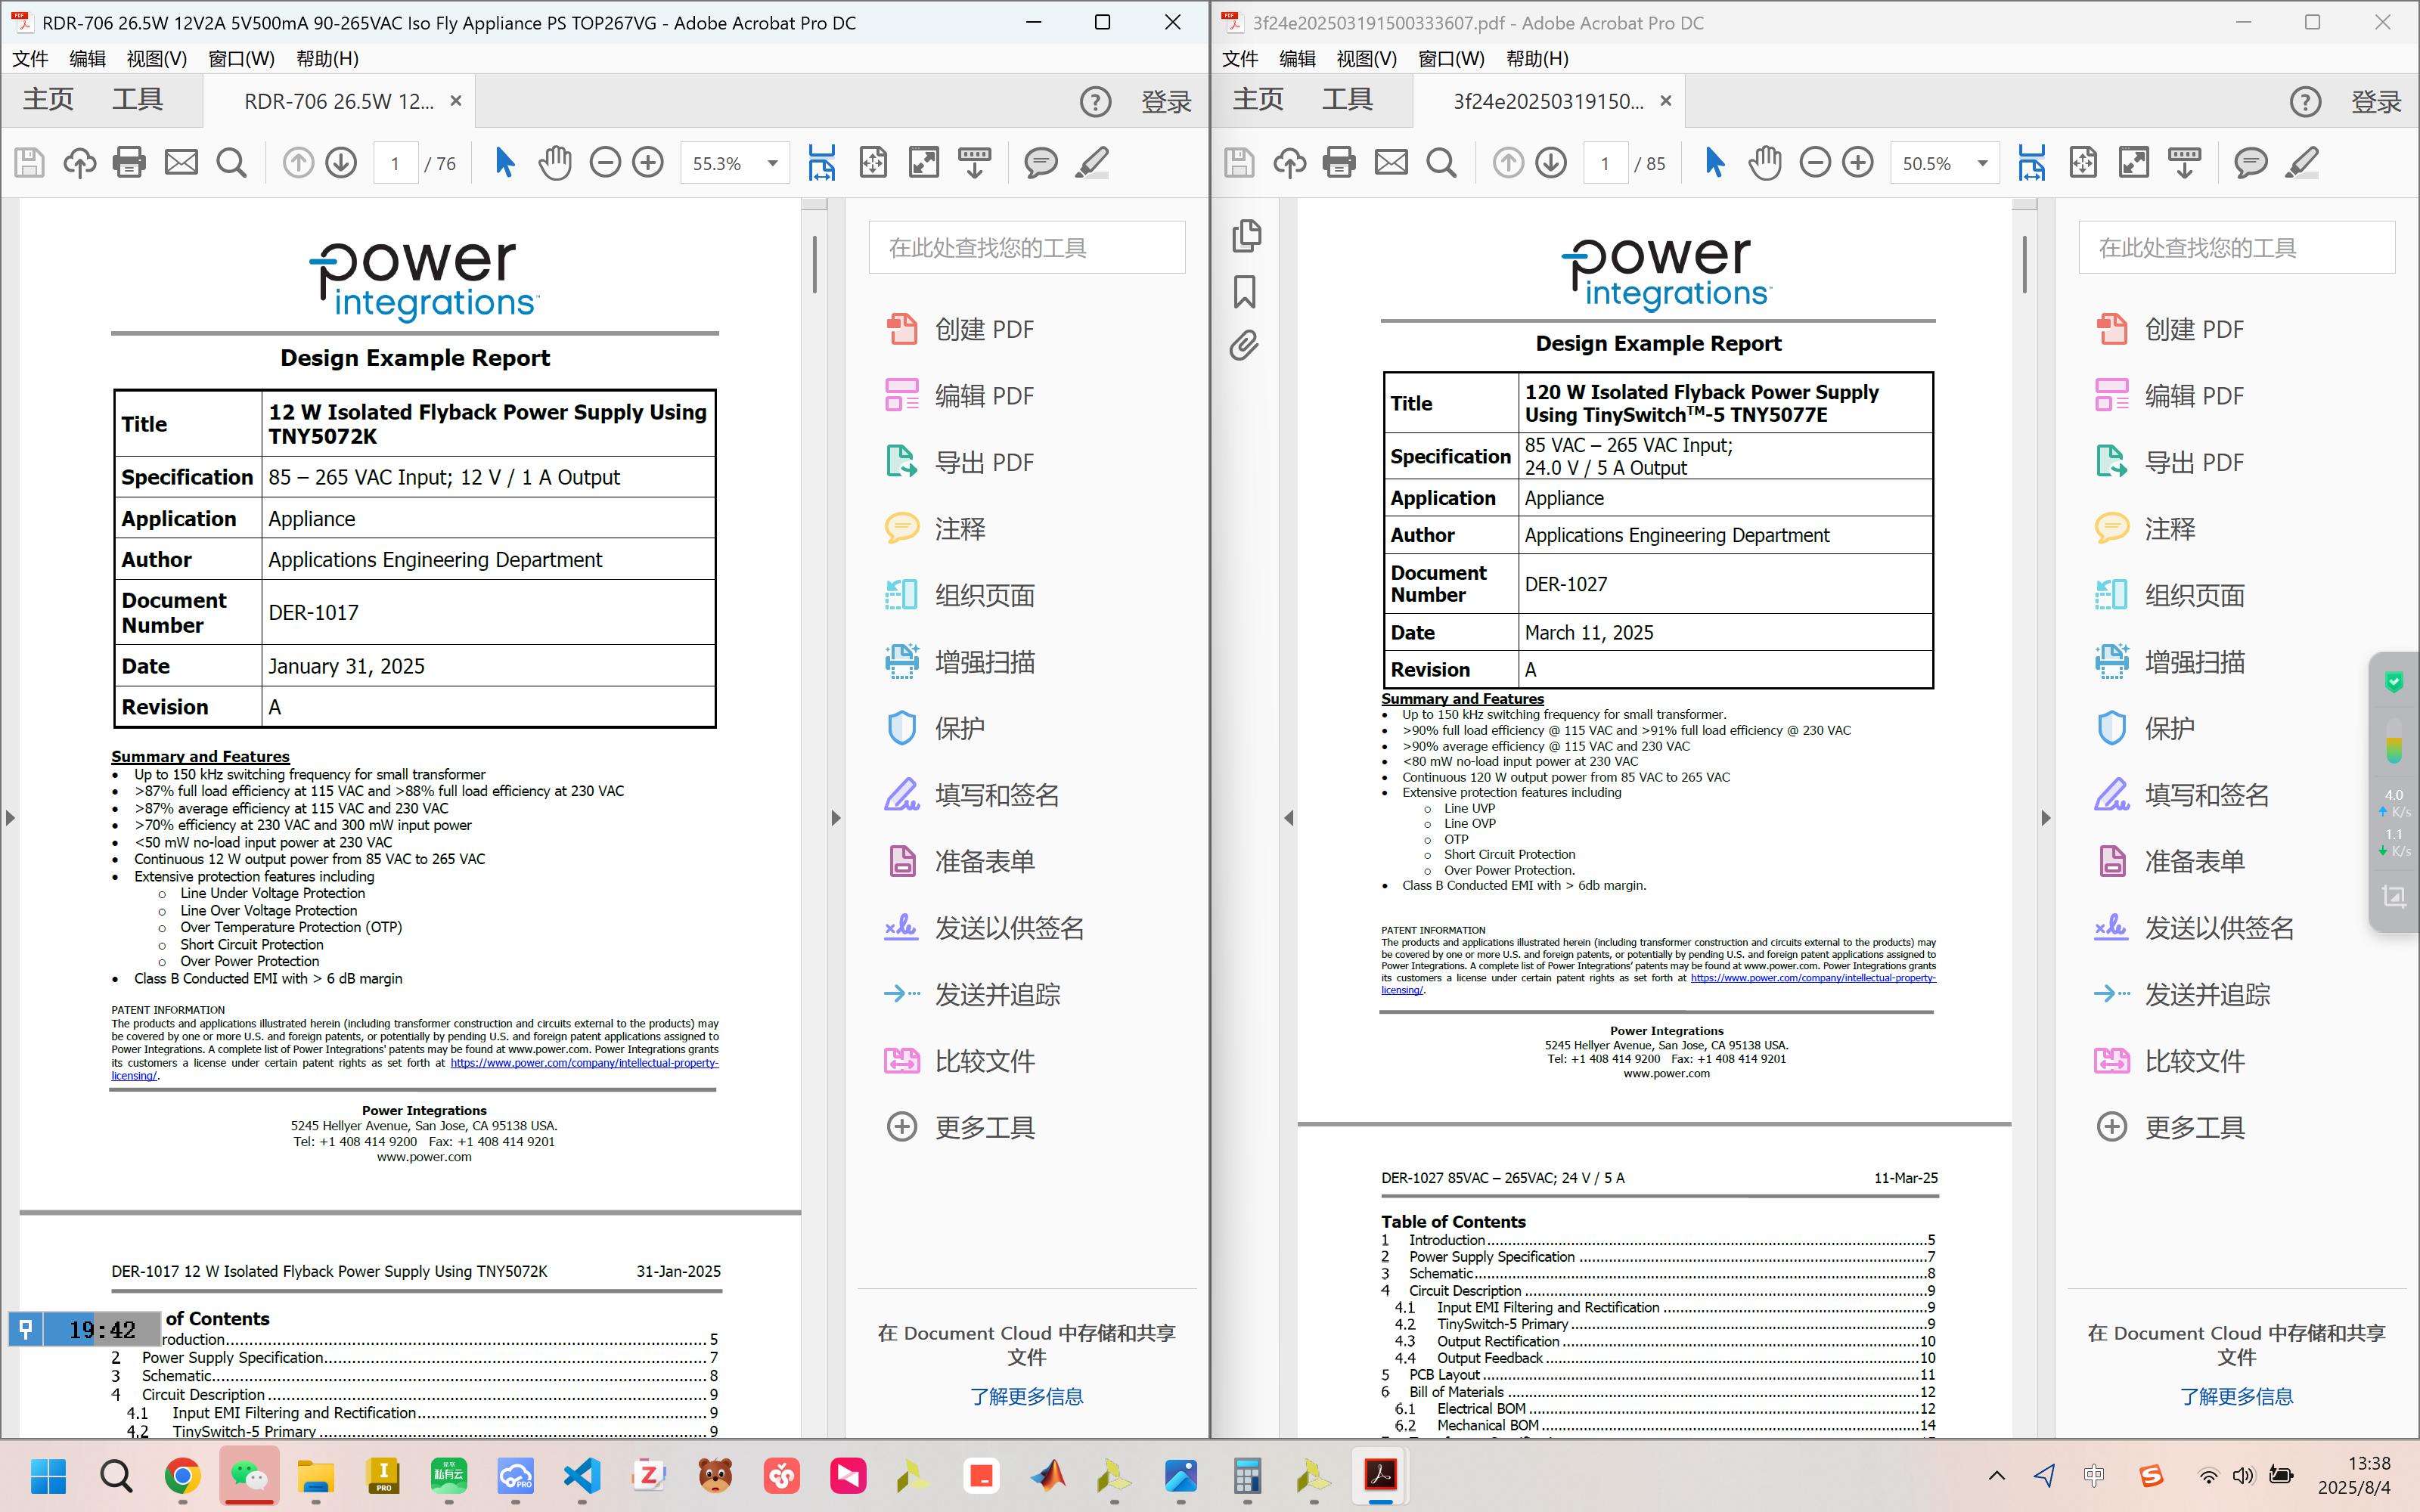Image resolution: width=2420 pixels, height=1512 pixels.
Task: Go to next page in left window
Action: coord(342,162)
